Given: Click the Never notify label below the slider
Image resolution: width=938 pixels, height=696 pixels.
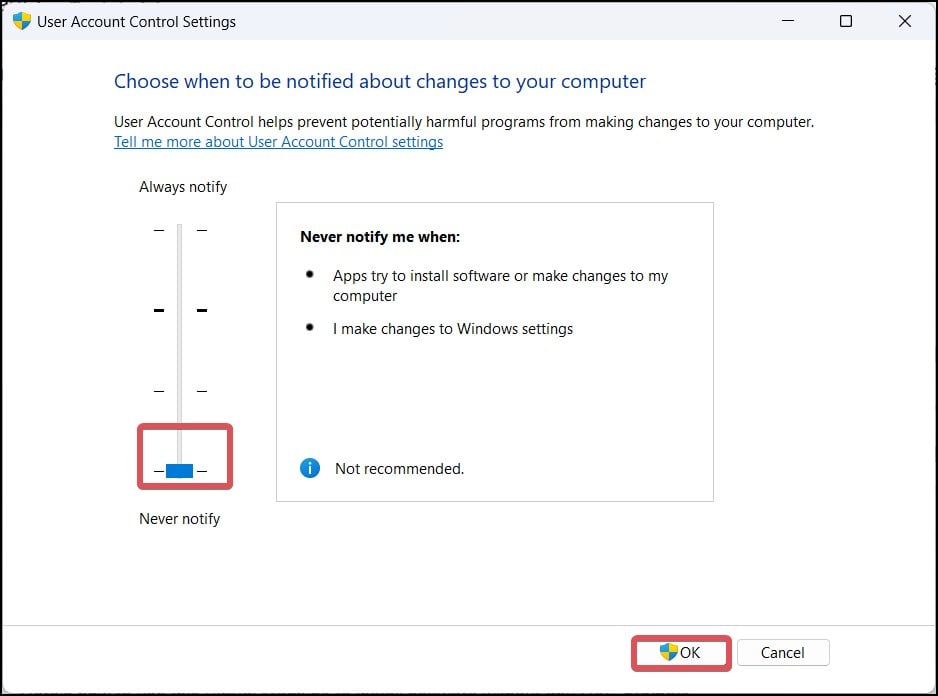Looking at the screenshot, I should point(180,519).
